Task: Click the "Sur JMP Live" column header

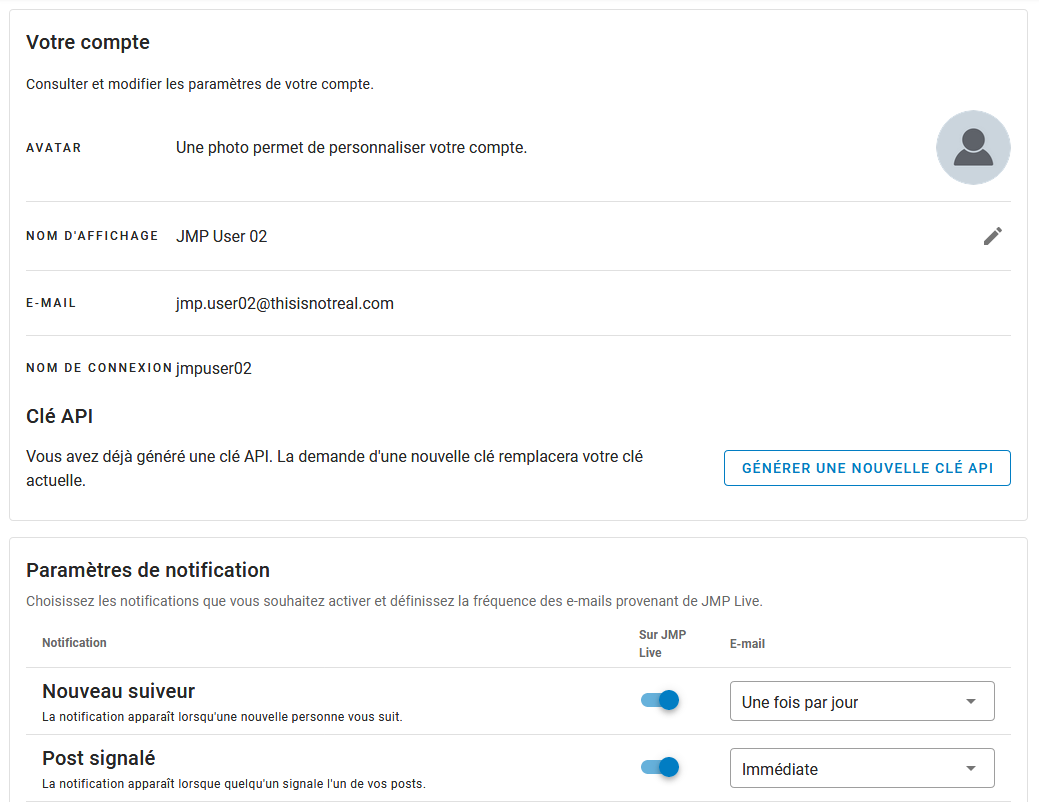Action: click(661, 643)
